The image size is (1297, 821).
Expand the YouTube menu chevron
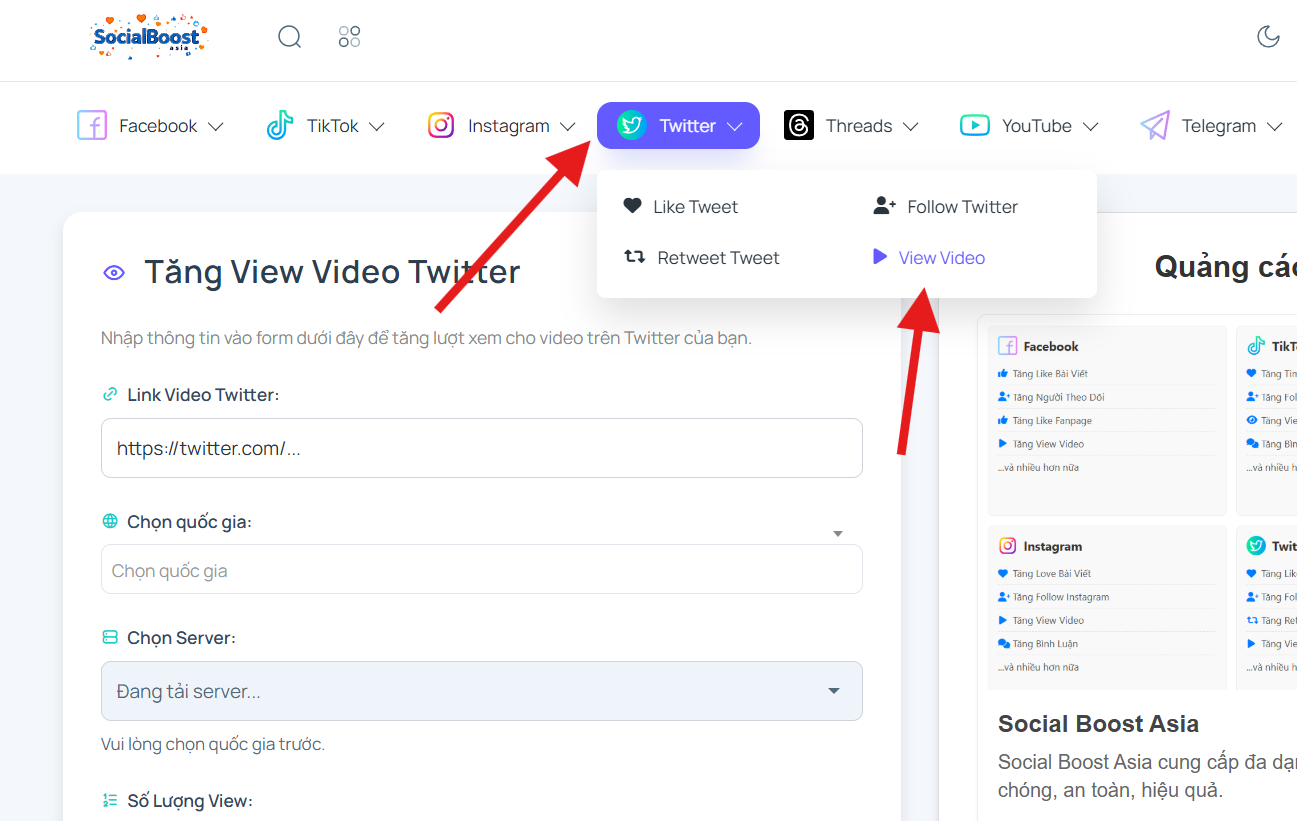[x=1090, y=127]
